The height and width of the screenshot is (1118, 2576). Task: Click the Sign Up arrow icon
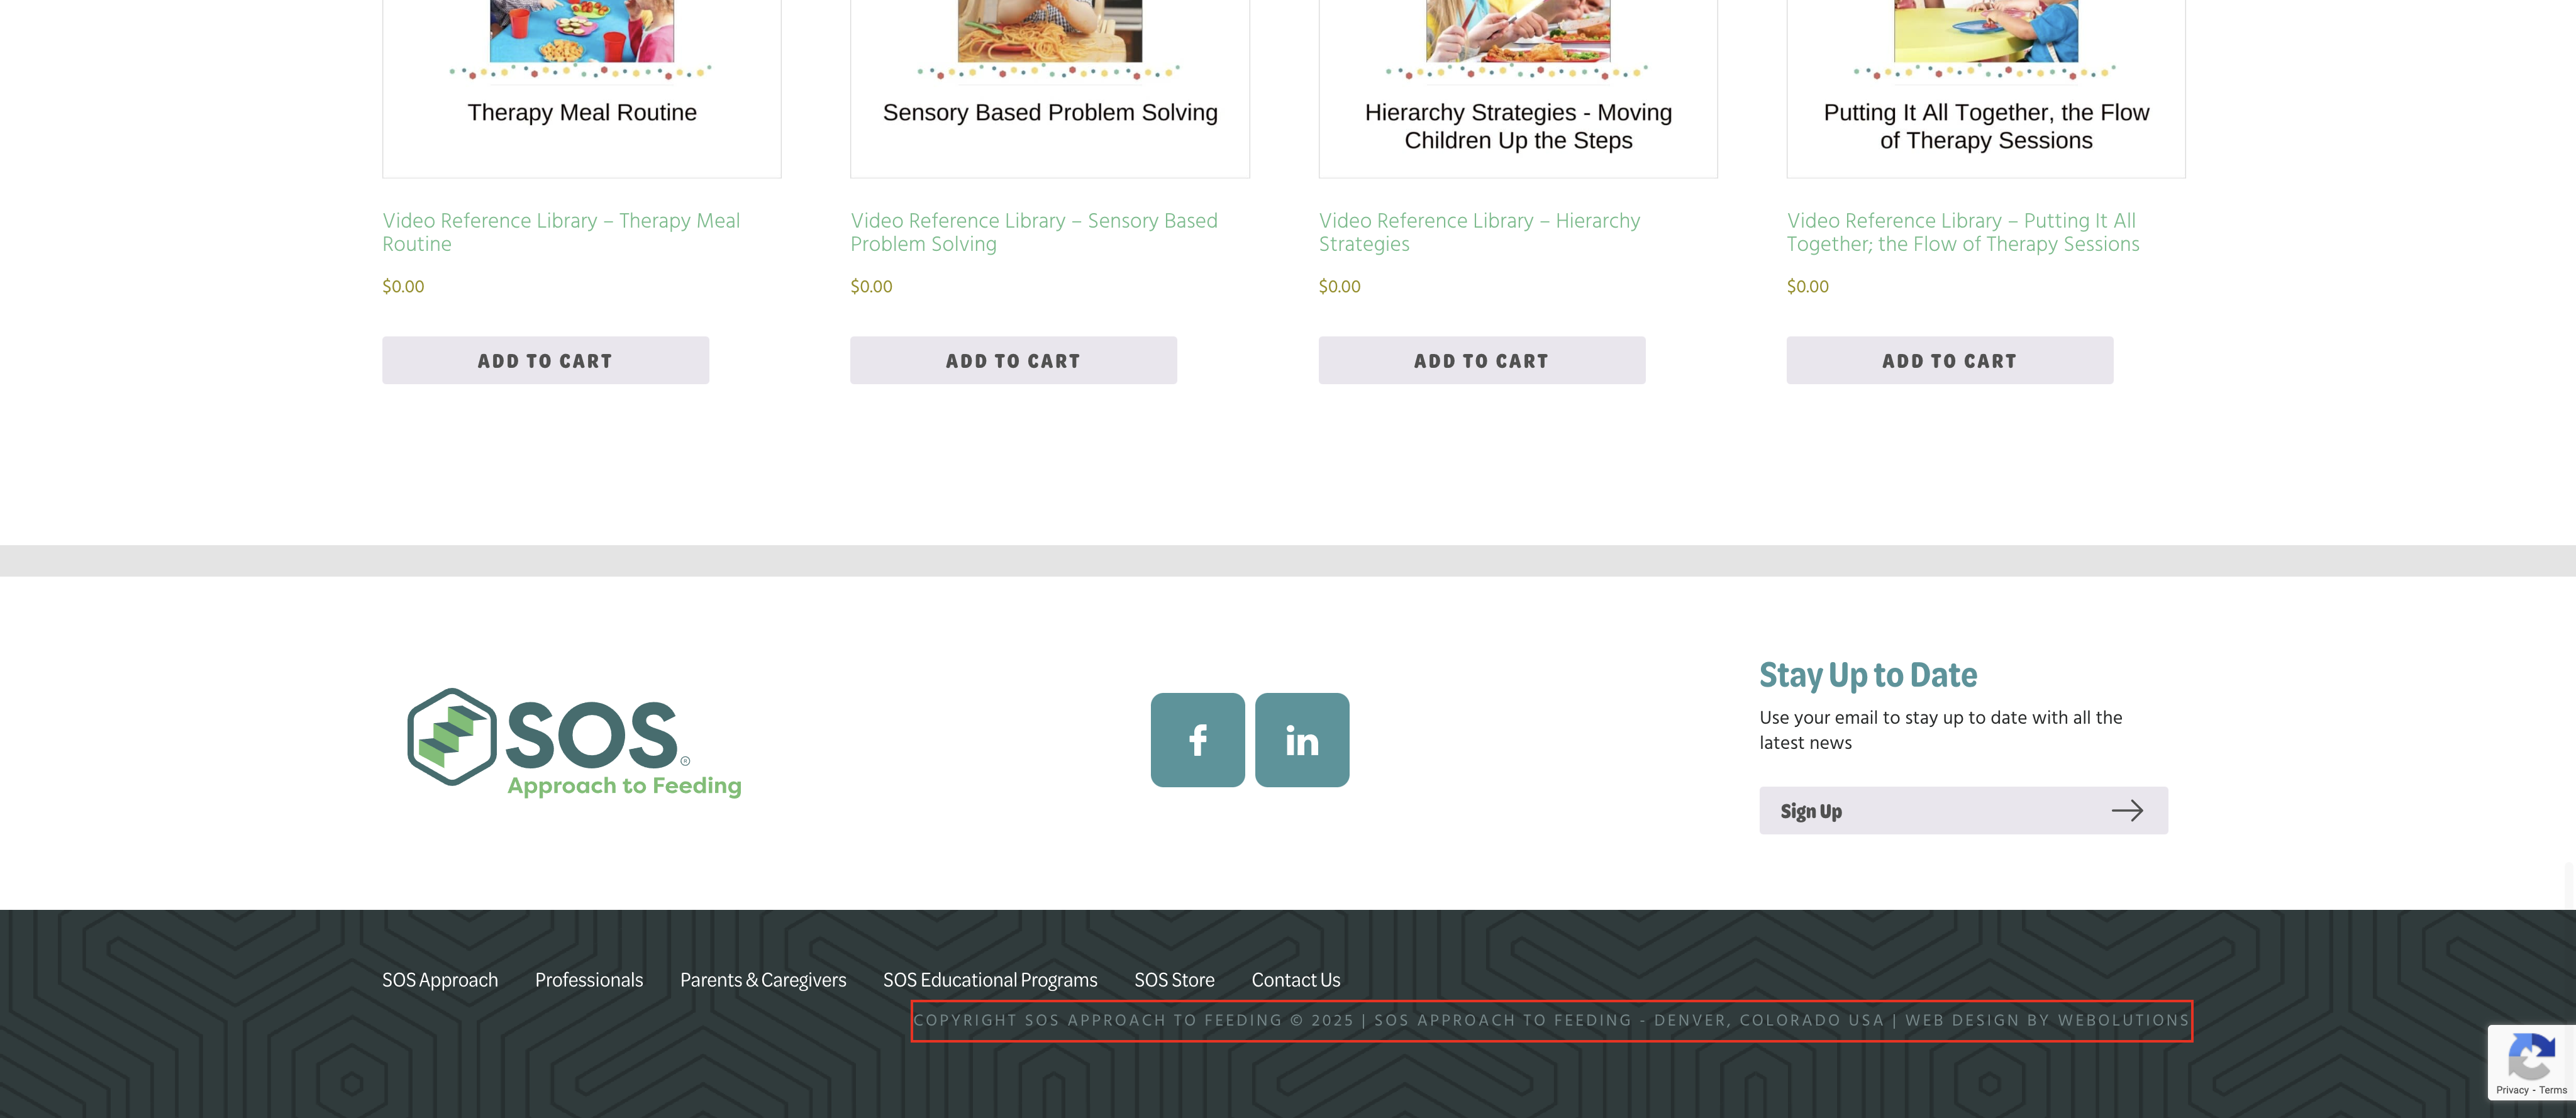point(2126,810)
